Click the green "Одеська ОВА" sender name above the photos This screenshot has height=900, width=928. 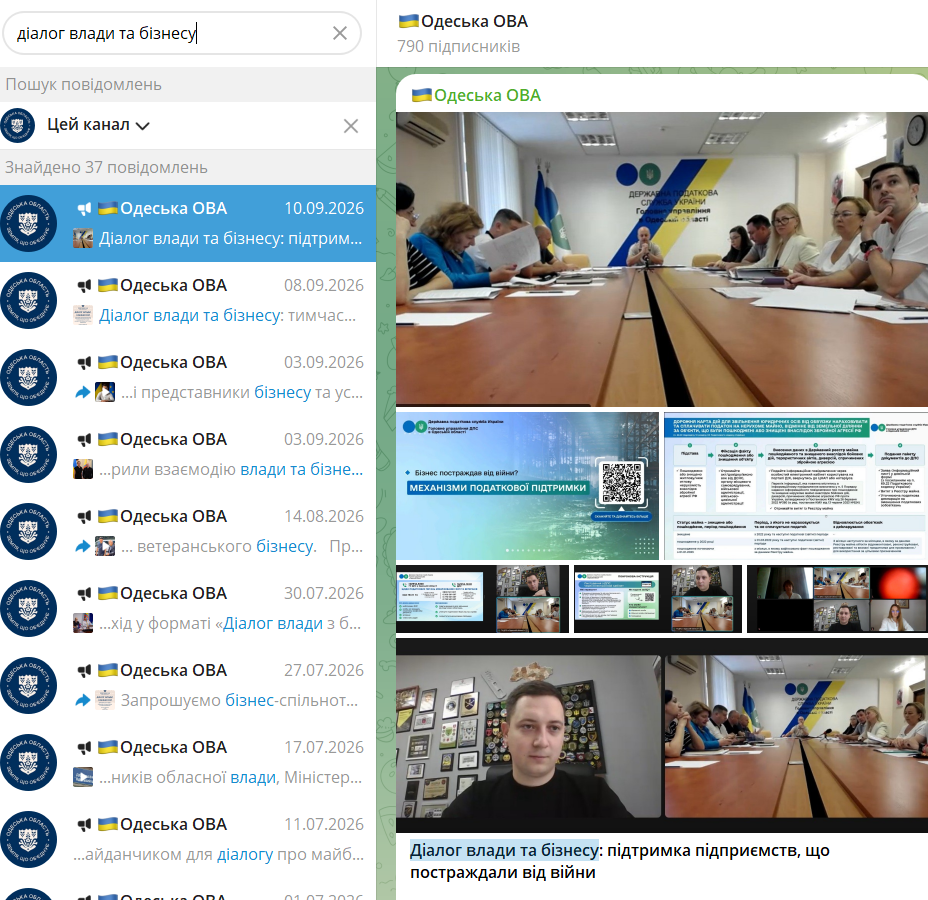coord(476,95)
